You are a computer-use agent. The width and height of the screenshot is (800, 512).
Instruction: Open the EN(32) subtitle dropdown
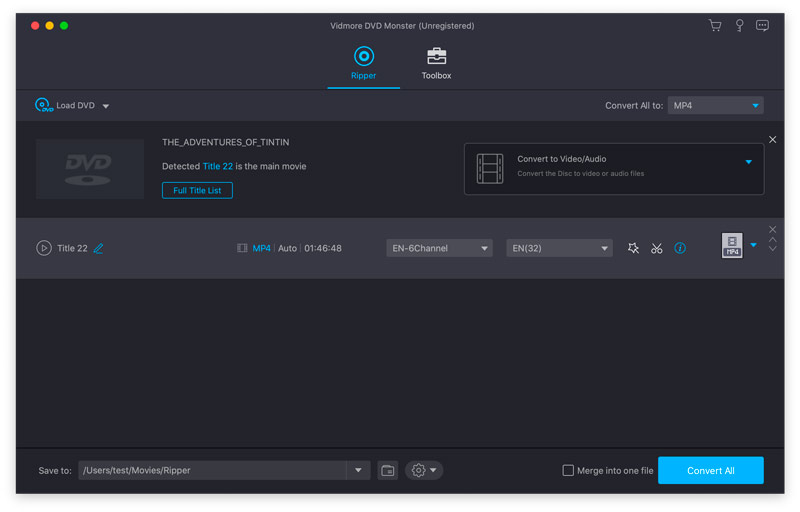(559, 248)
